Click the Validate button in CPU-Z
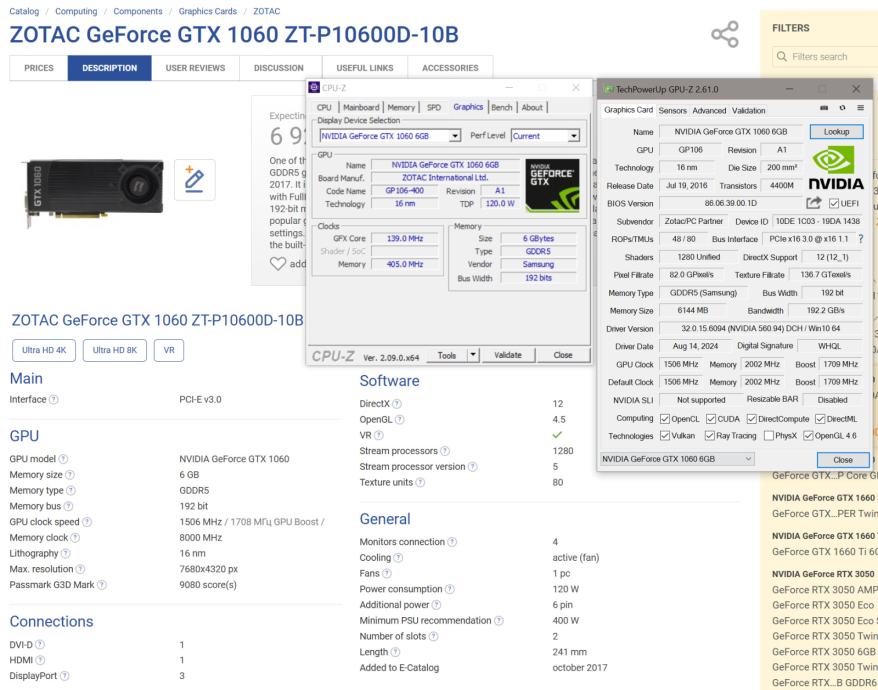Screen dimensions: 878x690 508,355
